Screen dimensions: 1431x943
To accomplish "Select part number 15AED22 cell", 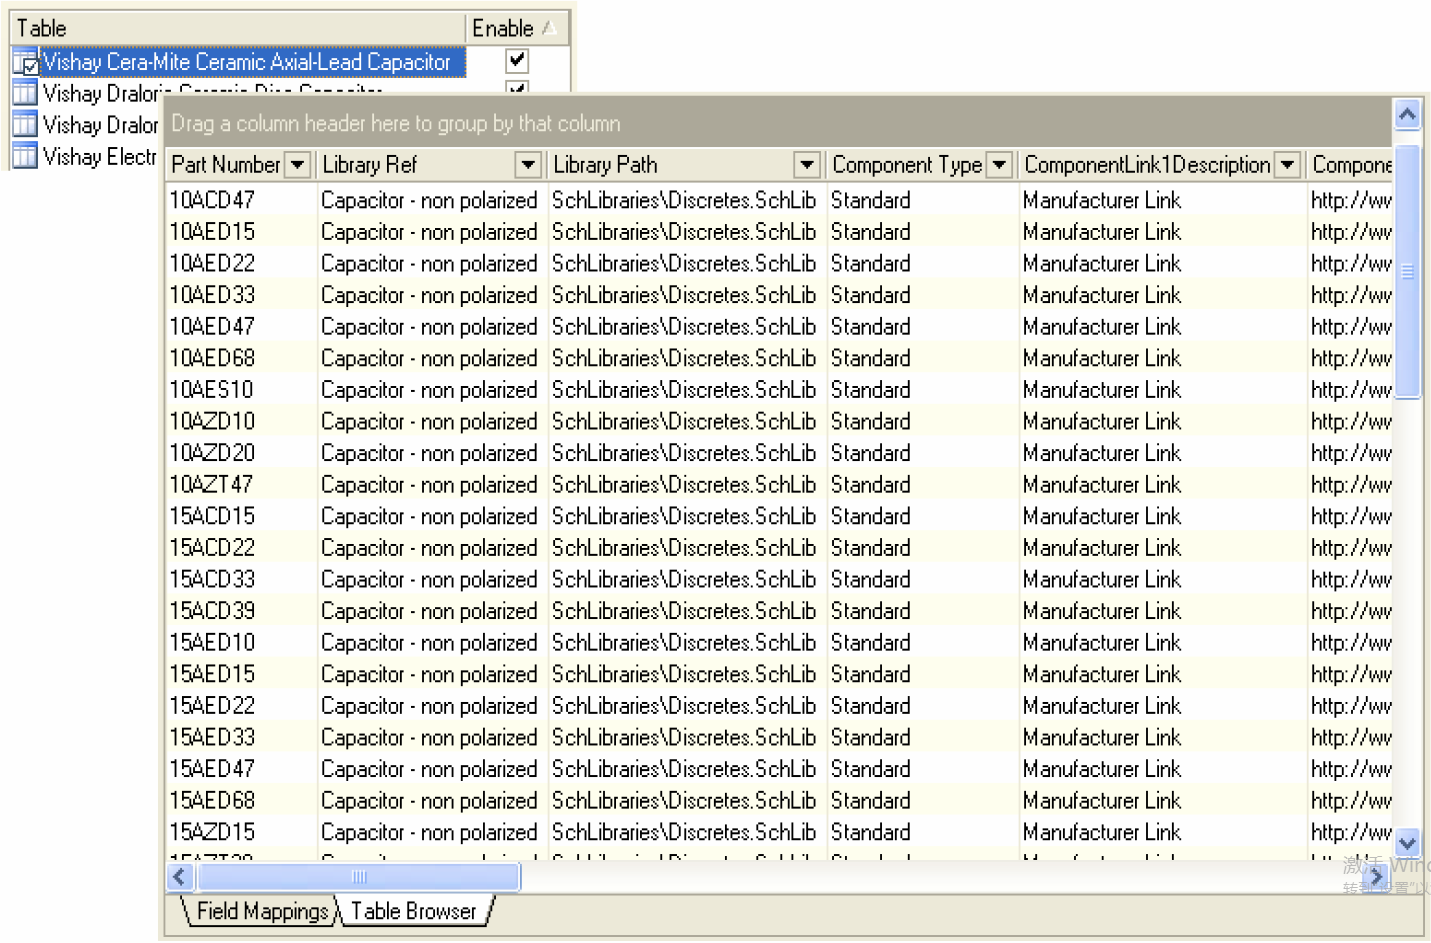I will [241, 705].
